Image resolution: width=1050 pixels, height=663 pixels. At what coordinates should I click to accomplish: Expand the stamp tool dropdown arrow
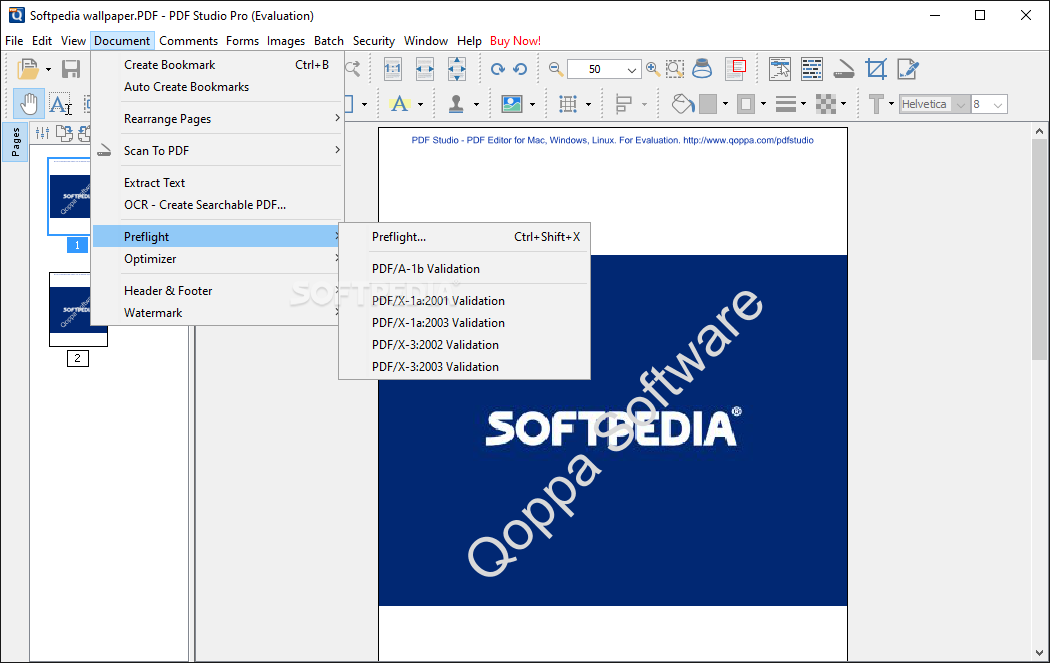click(476, 104)
